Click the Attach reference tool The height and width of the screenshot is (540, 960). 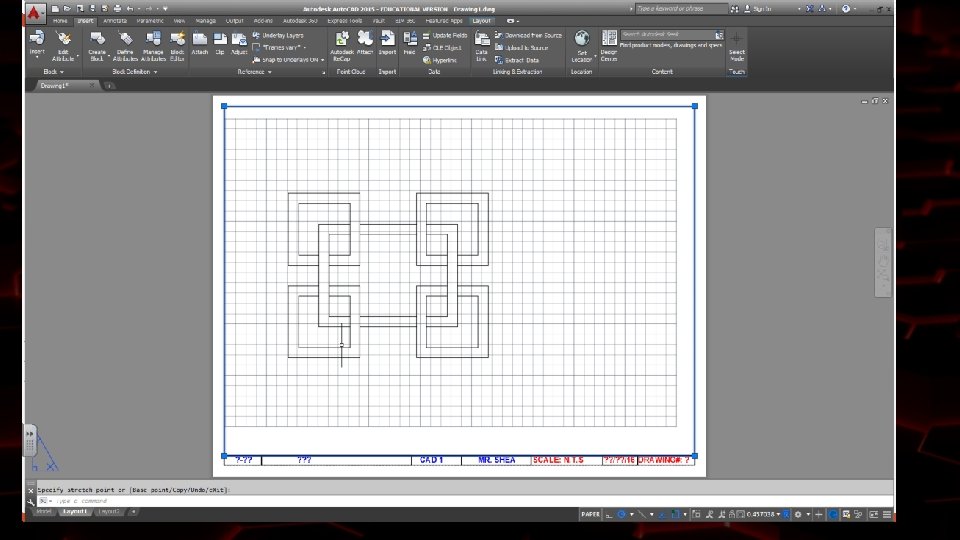click(200, 43)
